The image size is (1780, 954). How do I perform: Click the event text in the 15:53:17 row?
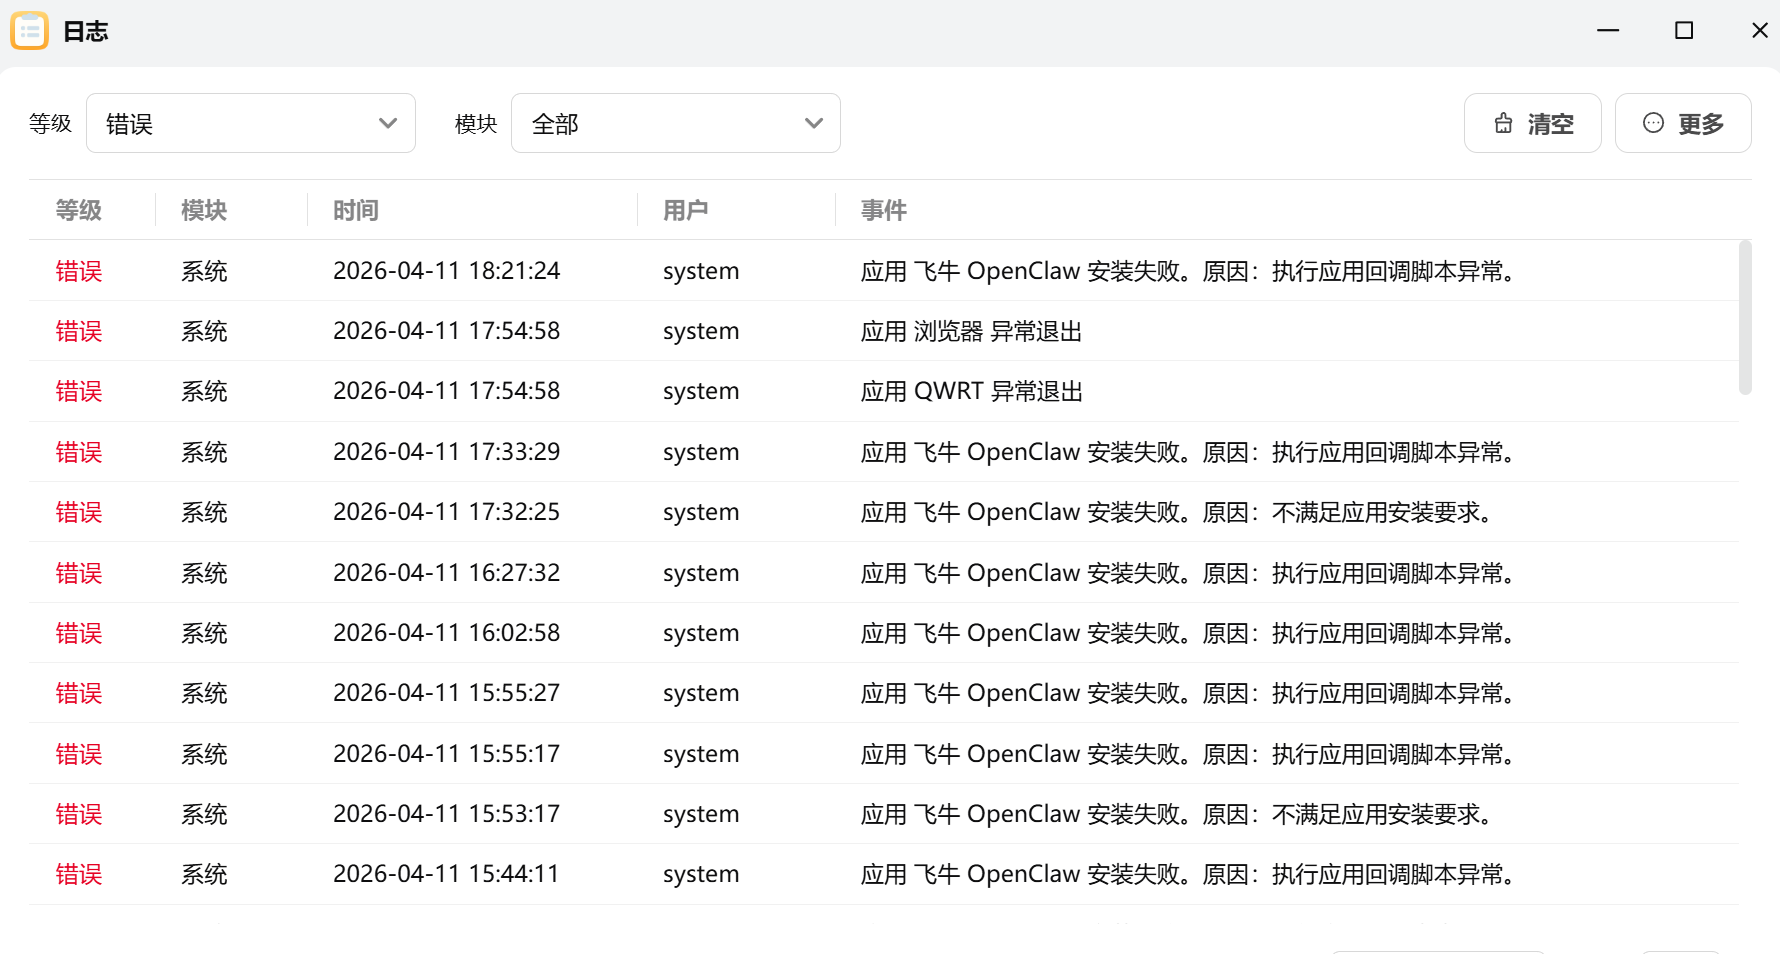[1179, 814]
